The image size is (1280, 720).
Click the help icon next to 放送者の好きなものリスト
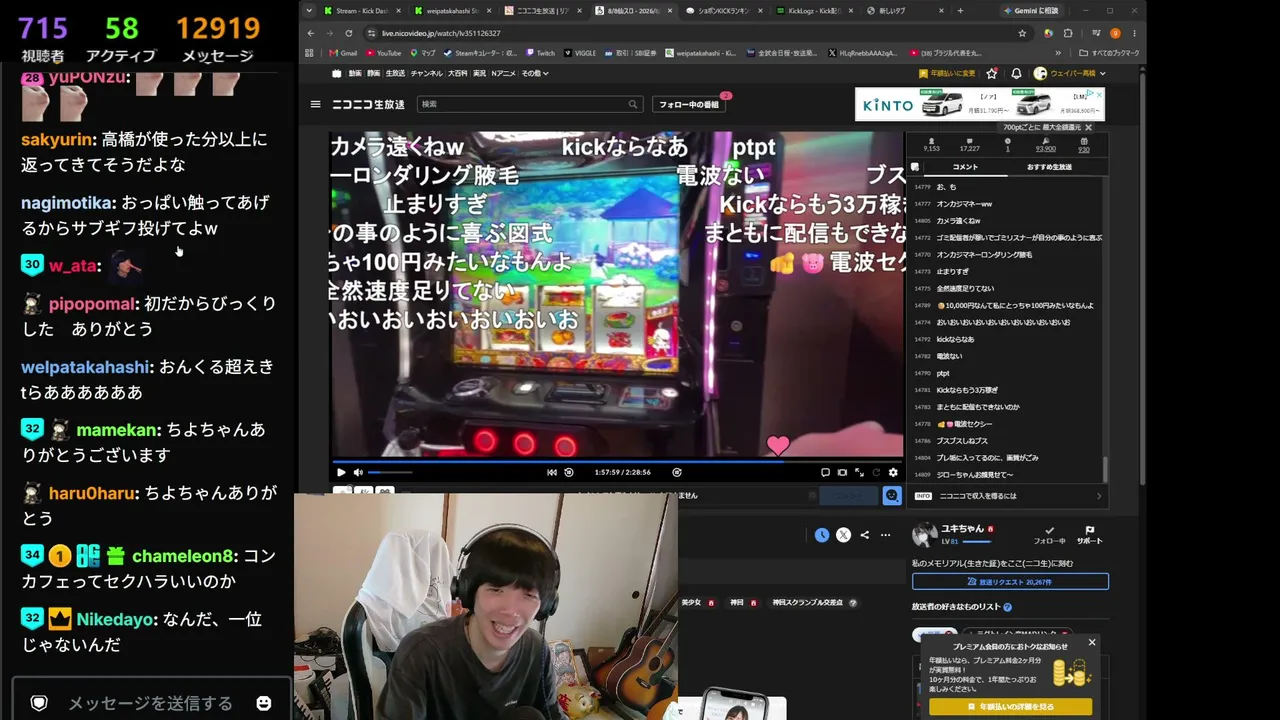(1007, 607)
